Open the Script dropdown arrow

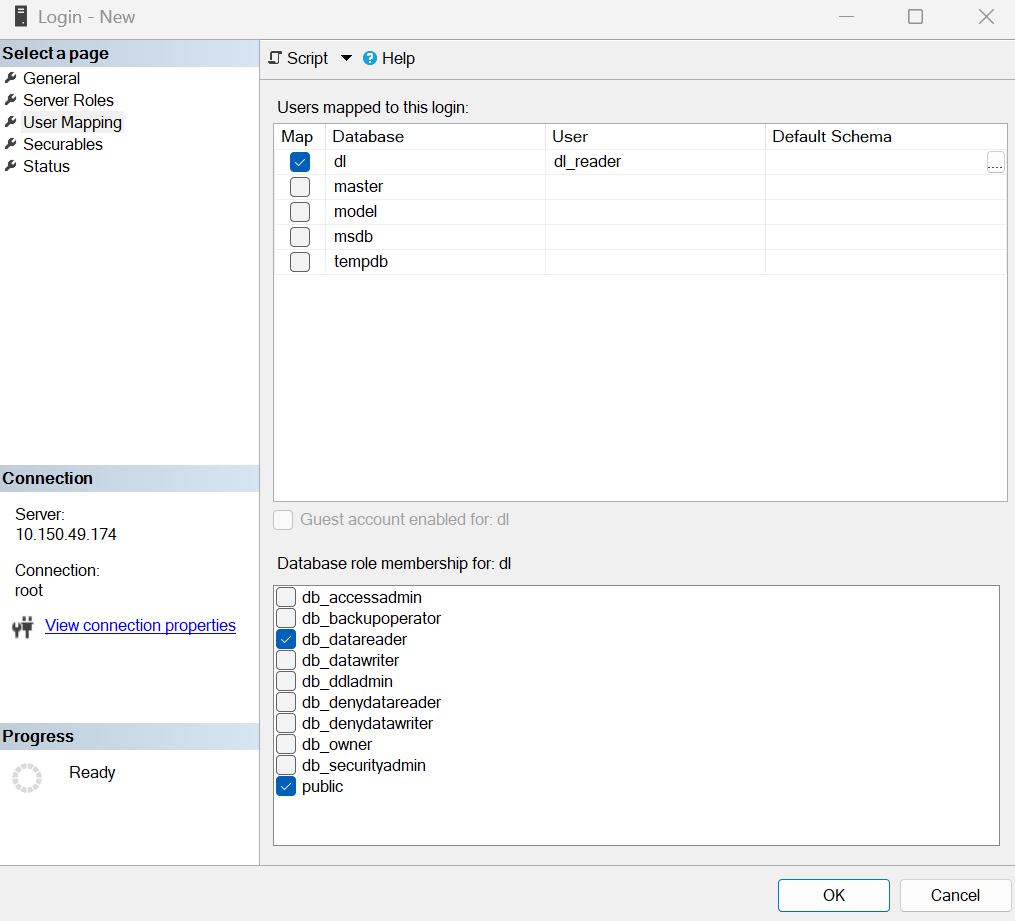point(346,58)
